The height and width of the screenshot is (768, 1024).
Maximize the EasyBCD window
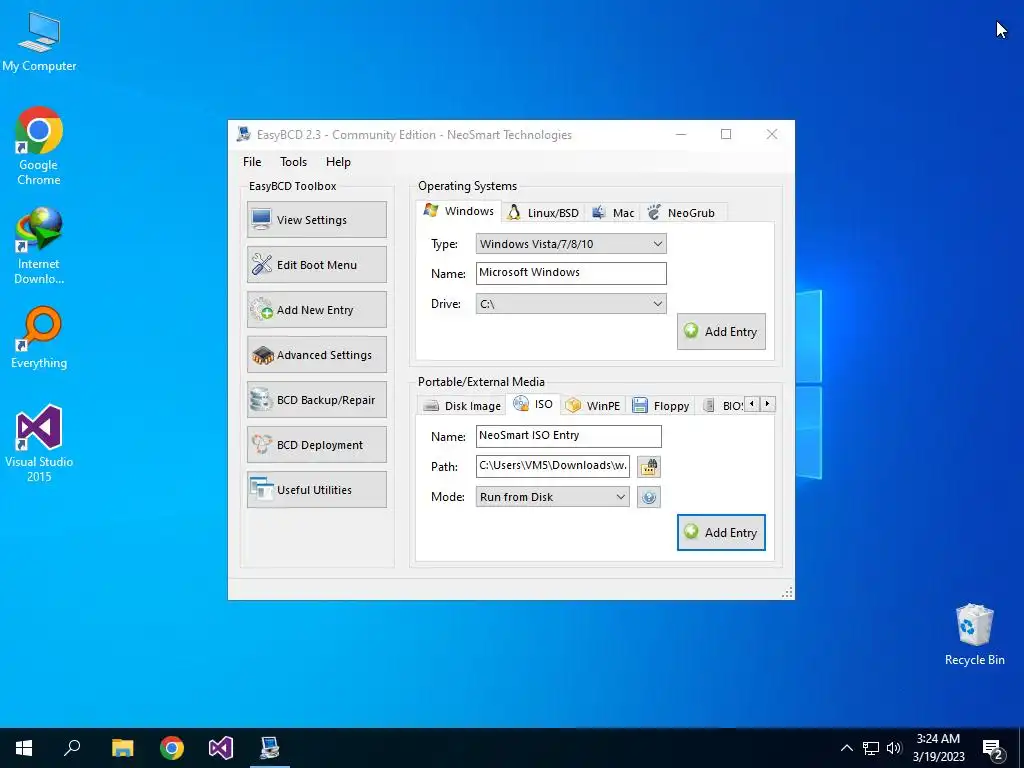coord(726,134)
